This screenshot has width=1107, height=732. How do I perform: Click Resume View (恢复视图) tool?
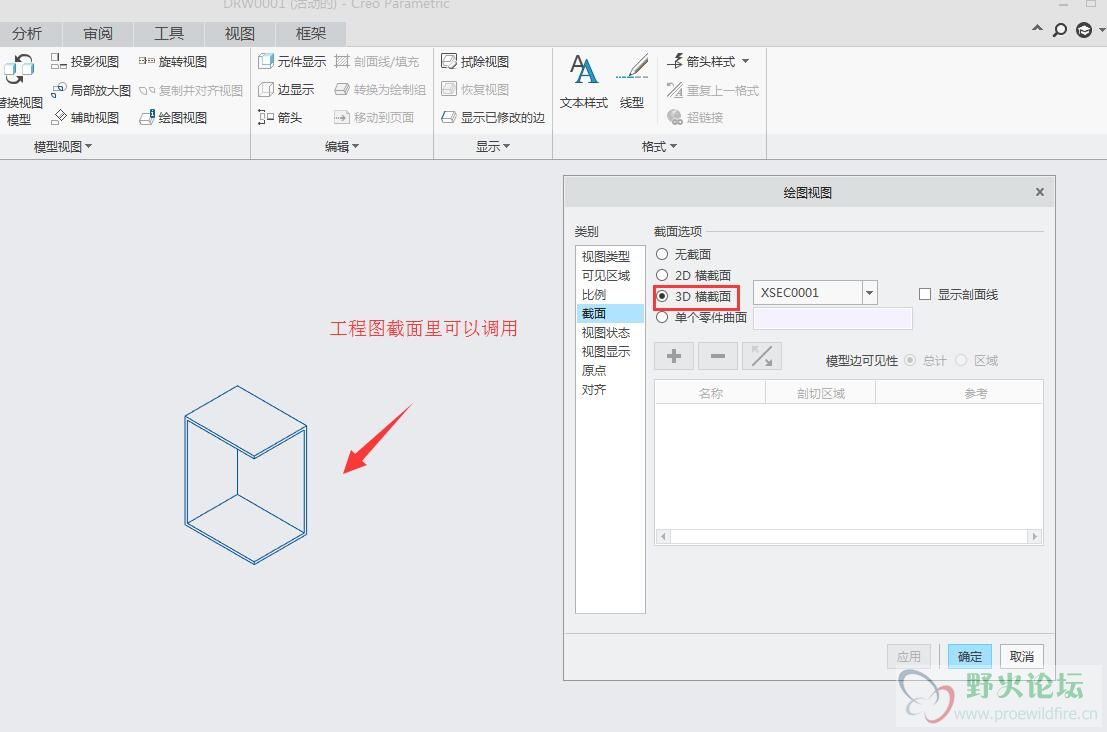(474, 90)
